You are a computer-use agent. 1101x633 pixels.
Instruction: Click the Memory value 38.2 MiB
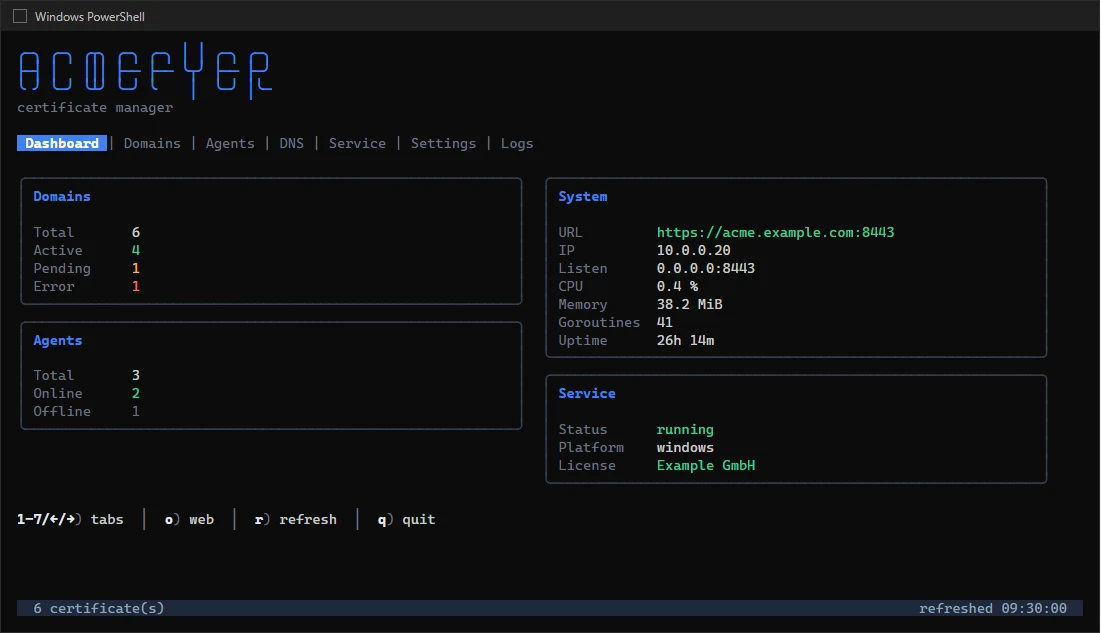(x=690, y=305)
